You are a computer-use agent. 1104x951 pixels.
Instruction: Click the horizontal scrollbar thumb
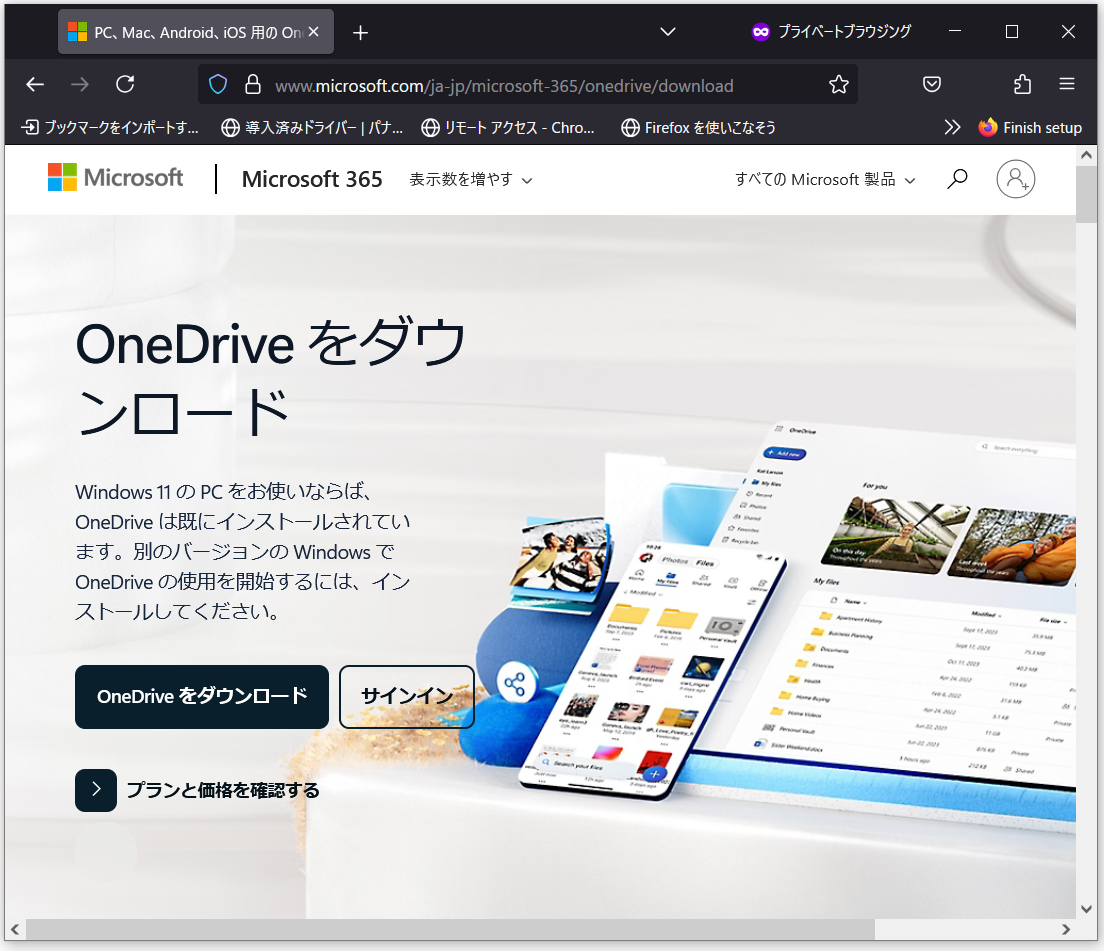[451, 929]
